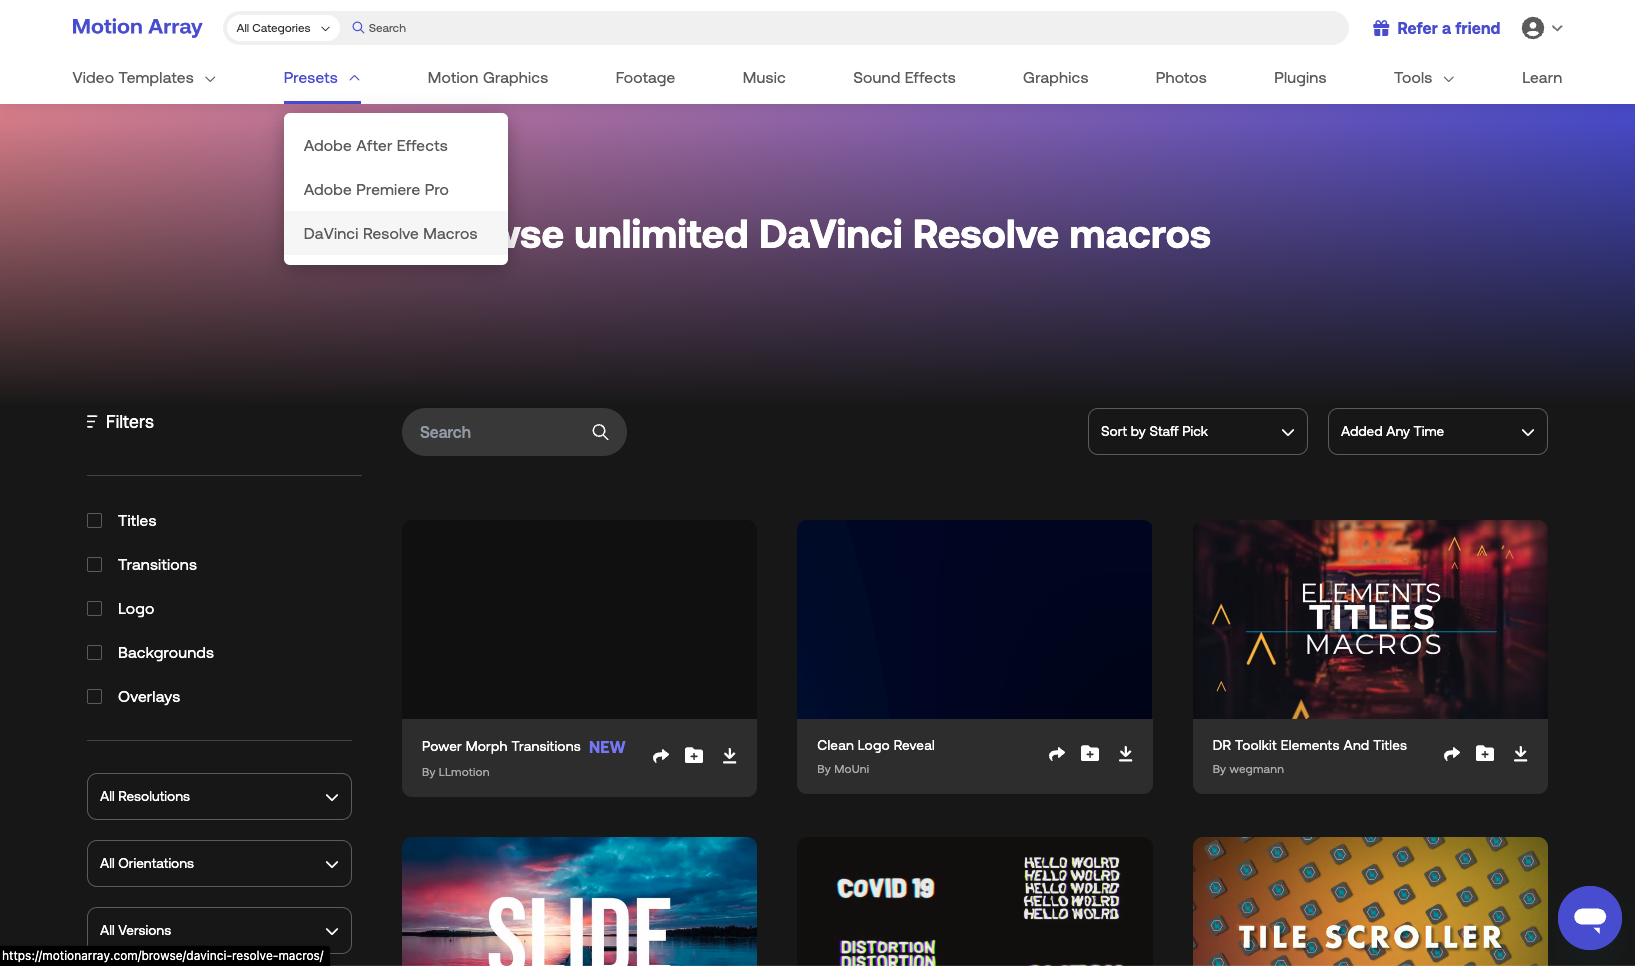The width and height of the screenshot is (1635, 966).
Task: Open the Plugins page
Action: coord(1300,78)
